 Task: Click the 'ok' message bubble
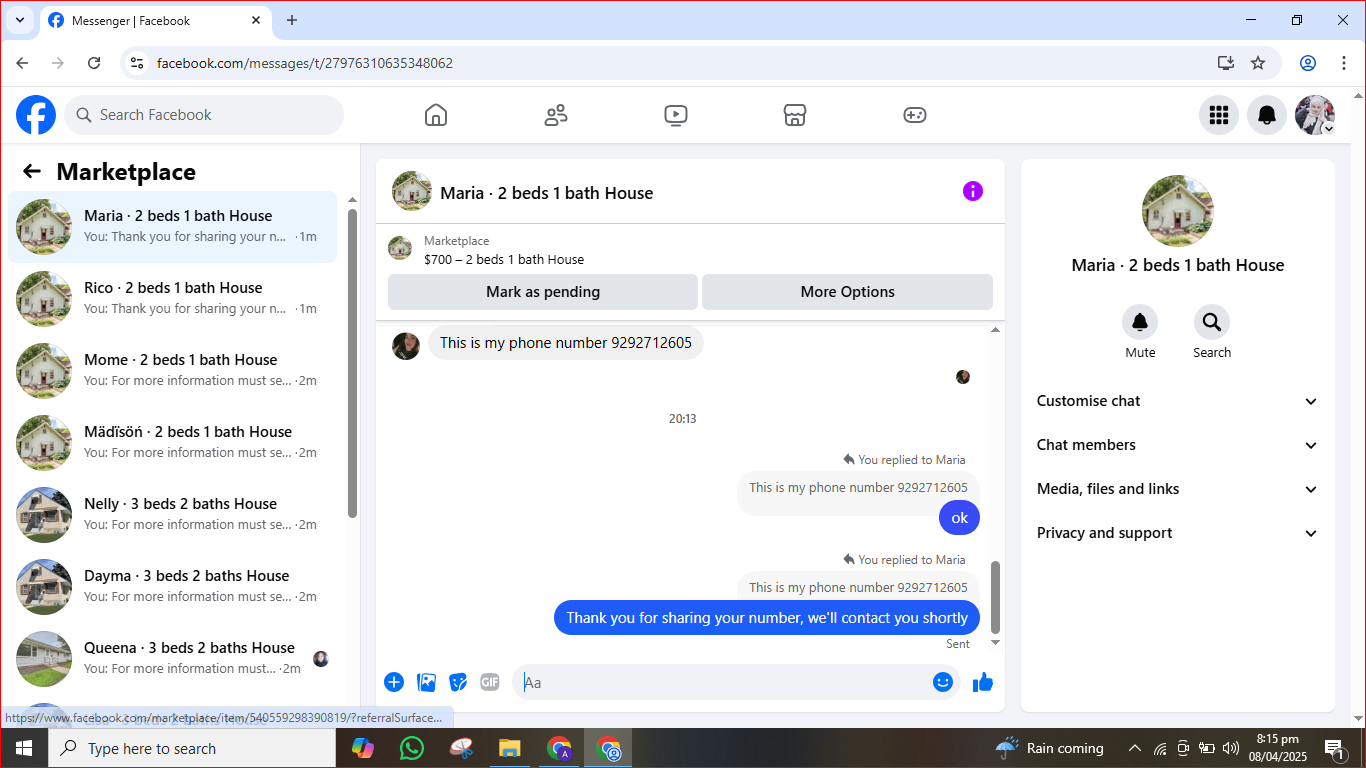(960, 518)
